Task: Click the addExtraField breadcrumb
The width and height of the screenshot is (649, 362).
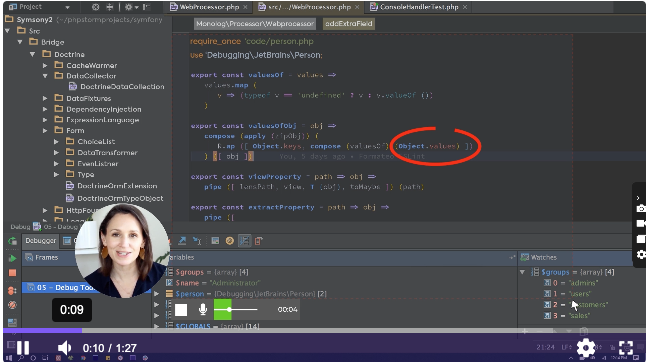Action: tap(349, 24)
